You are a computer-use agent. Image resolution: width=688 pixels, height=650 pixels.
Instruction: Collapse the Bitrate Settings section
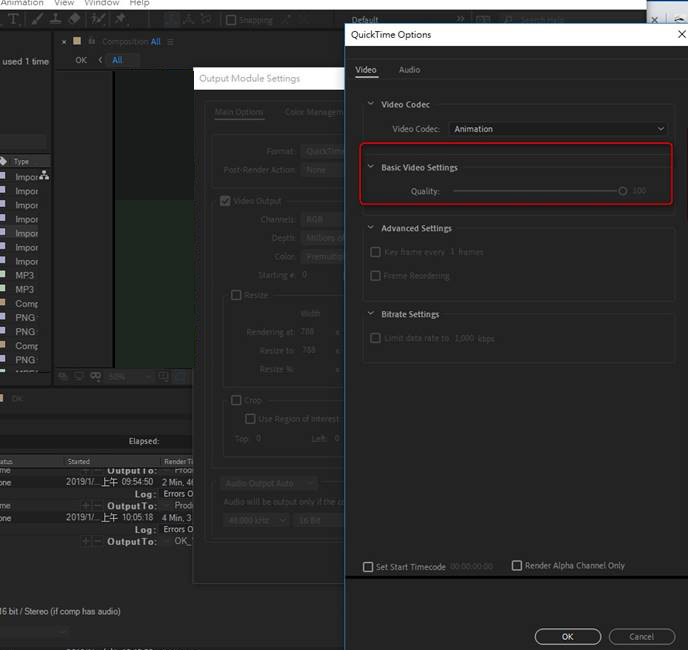(x=371, y=313)
